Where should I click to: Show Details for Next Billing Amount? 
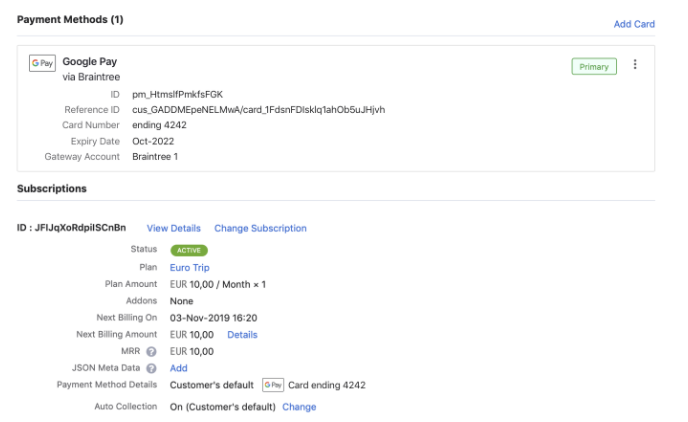(x=242, y=334)
